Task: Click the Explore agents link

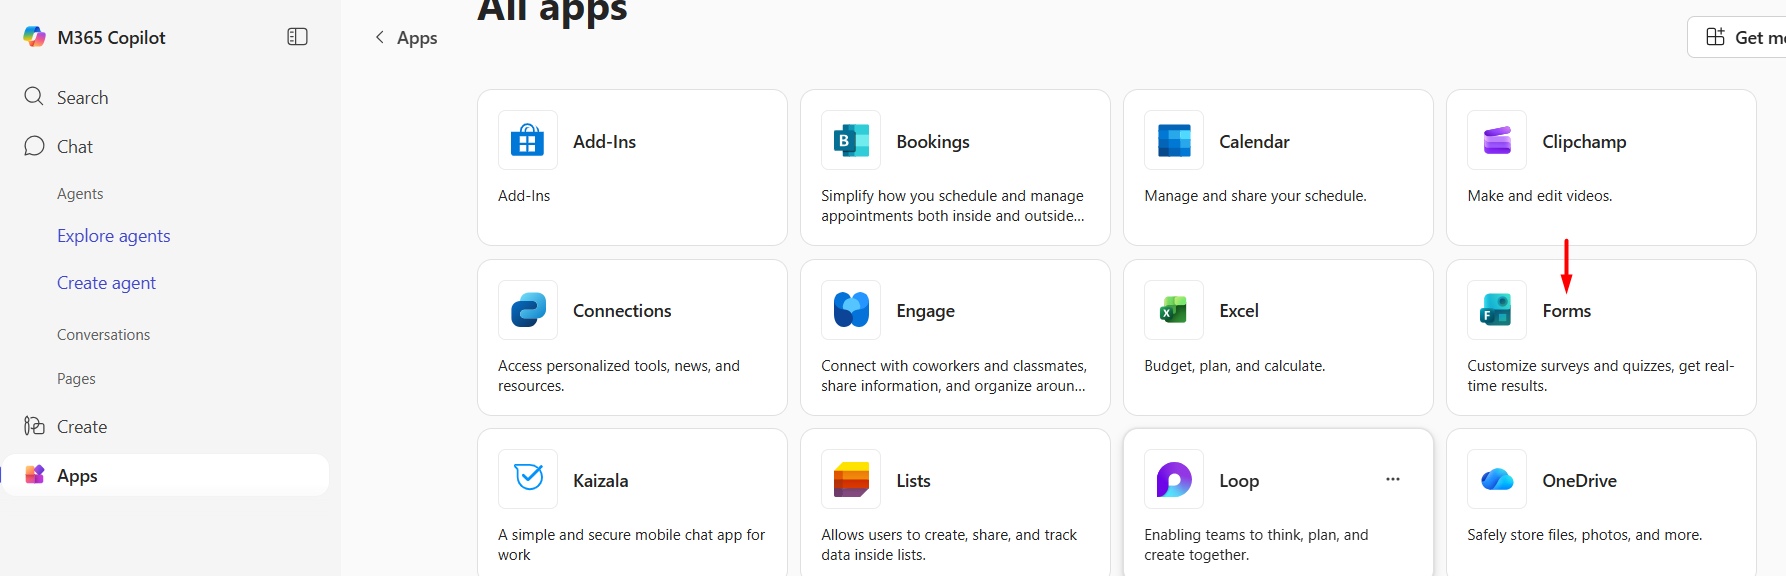Action: pyautogui.click(x=113, y=236)
